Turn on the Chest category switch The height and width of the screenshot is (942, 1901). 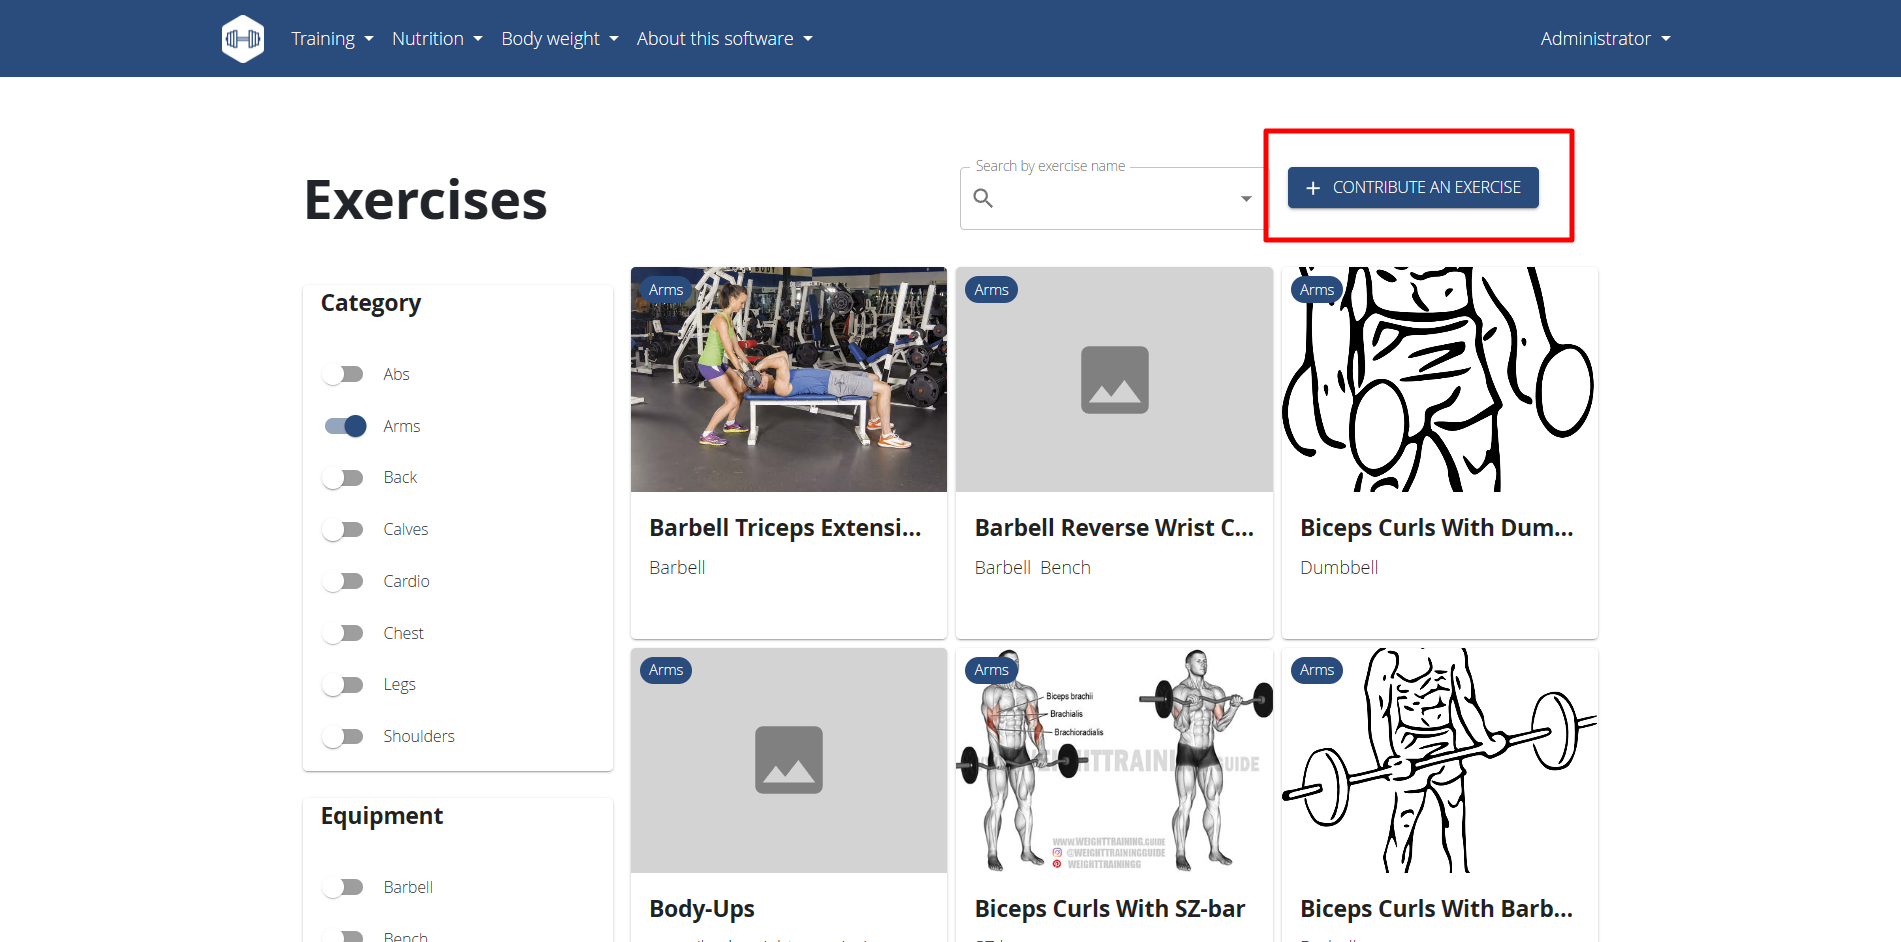point(344,633)
